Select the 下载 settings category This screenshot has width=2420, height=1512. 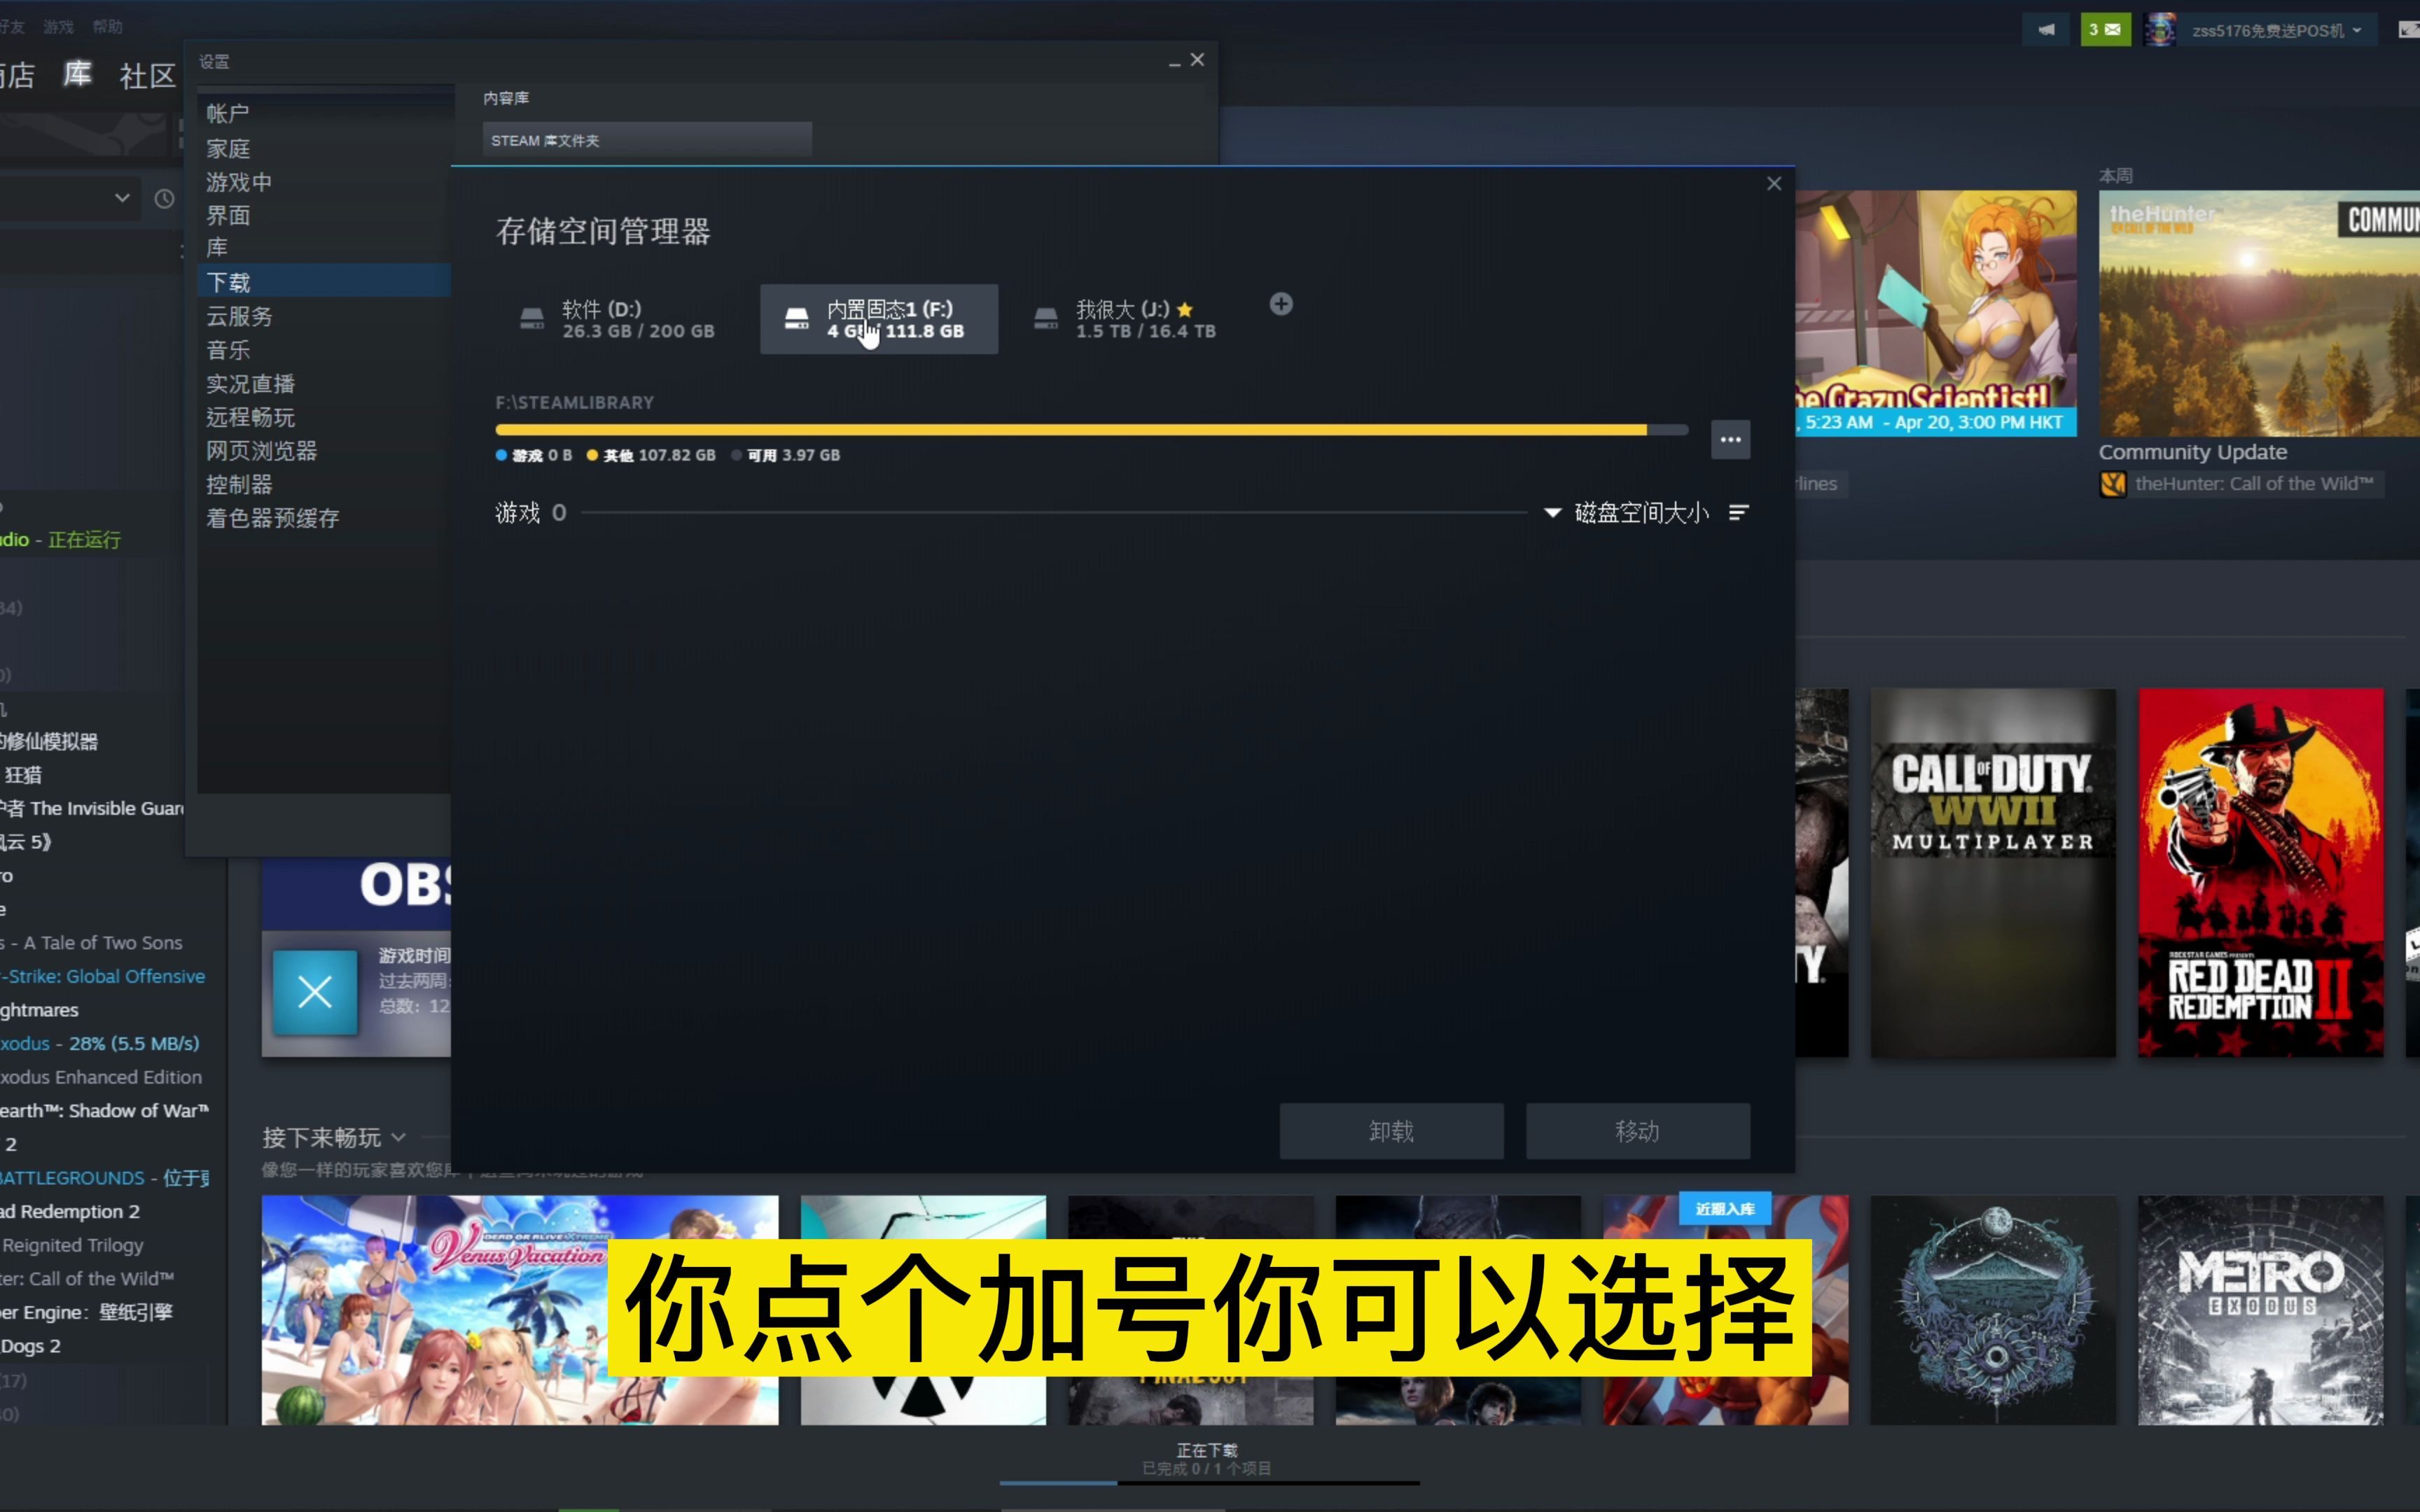[x=325, y=282]
